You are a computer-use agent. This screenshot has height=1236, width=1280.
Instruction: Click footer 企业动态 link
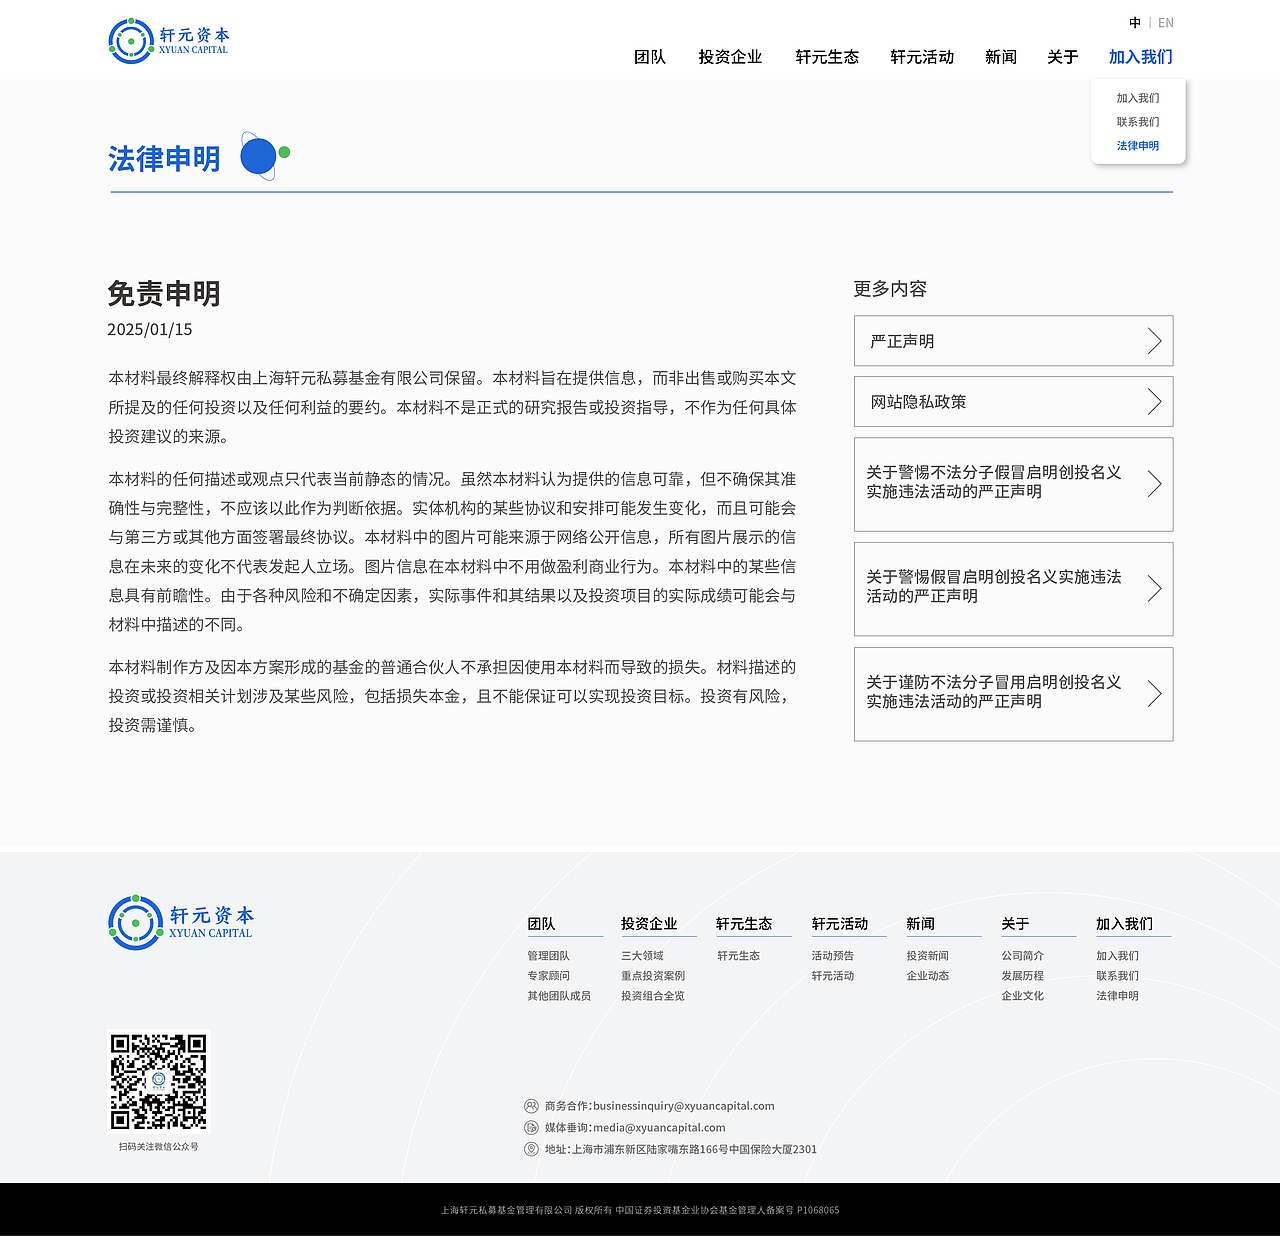928,976
